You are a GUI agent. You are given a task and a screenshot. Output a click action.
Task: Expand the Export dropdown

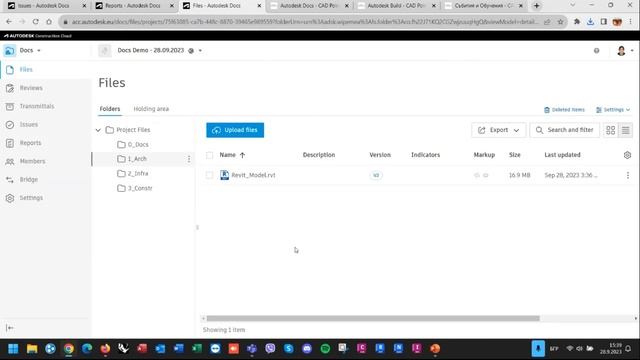point(498,130)
